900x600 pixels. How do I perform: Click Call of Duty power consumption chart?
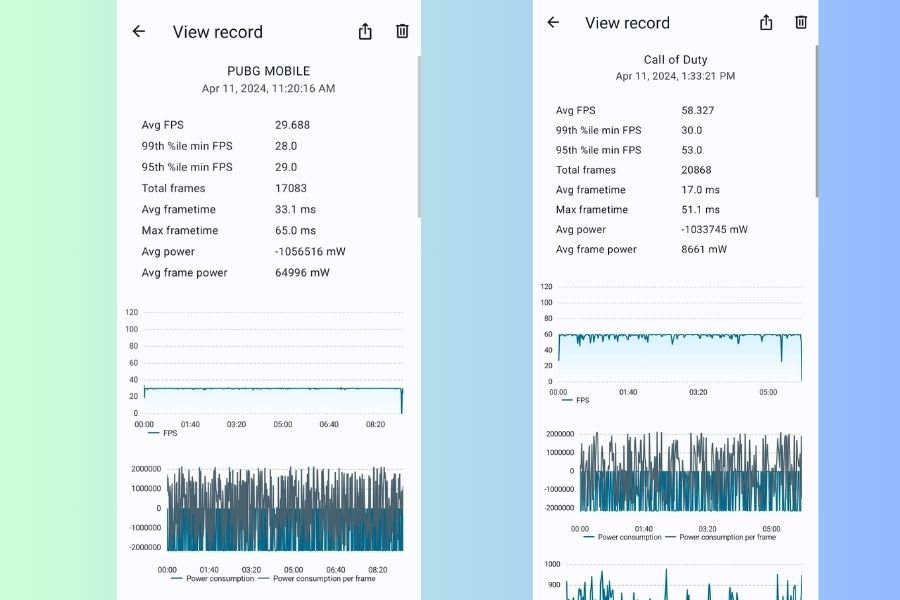690,472
